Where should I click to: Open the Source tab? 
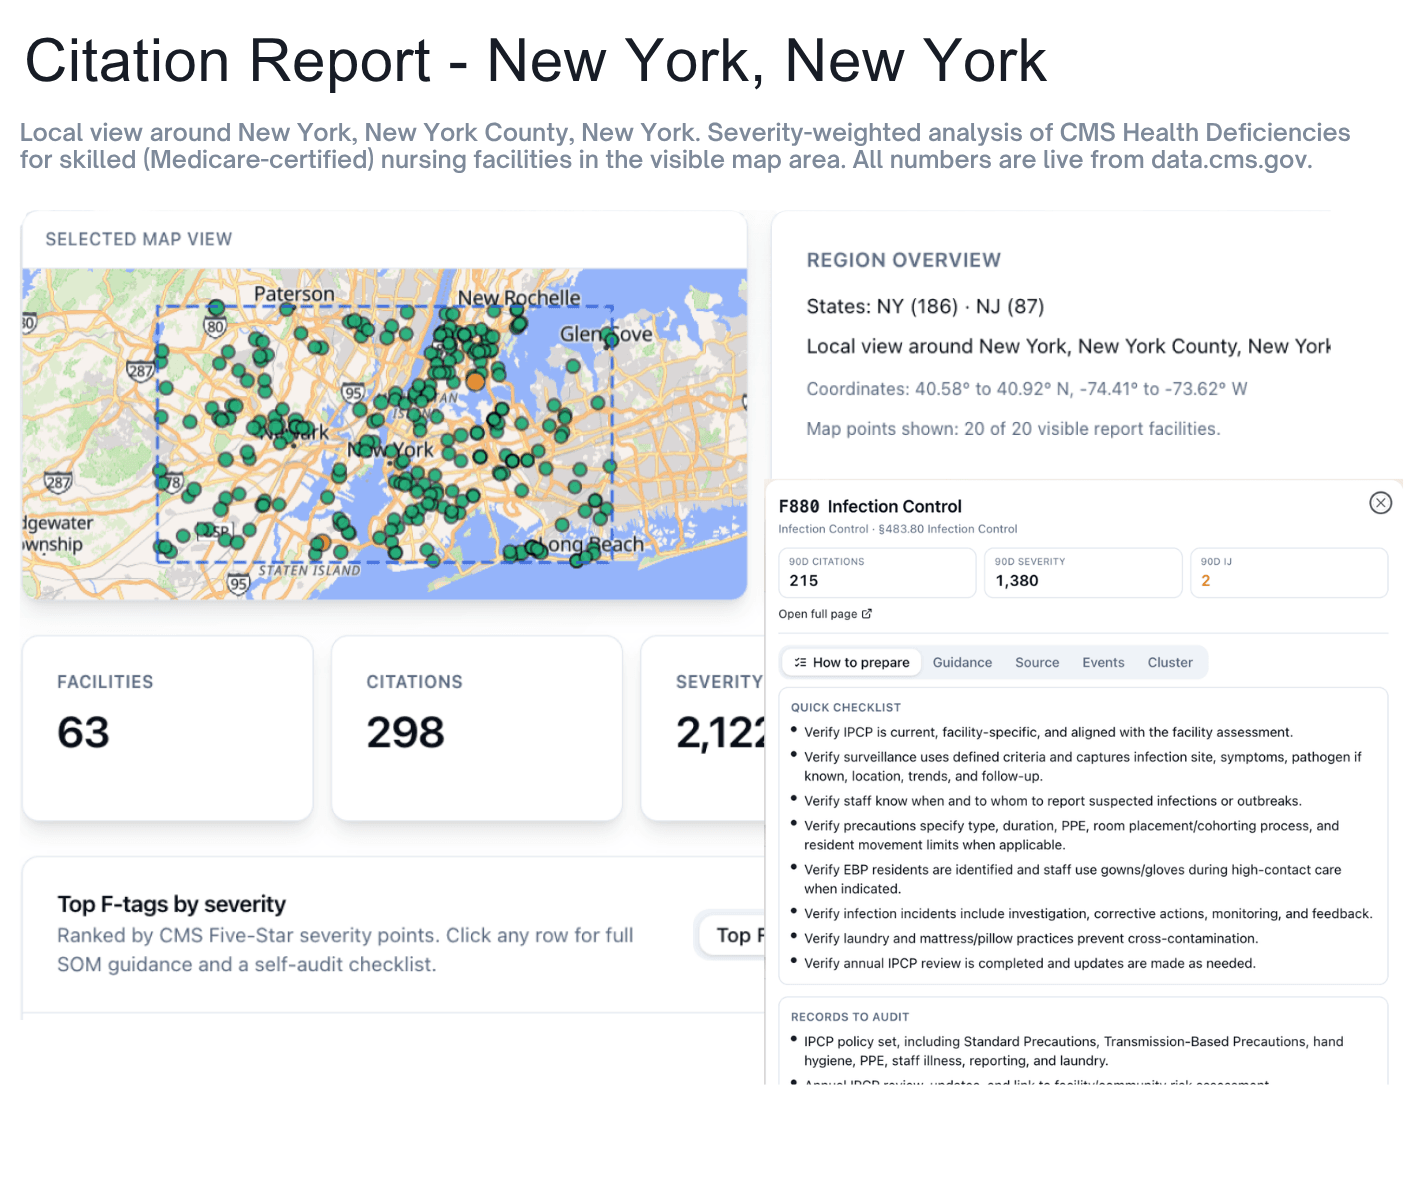[1037, 662]
